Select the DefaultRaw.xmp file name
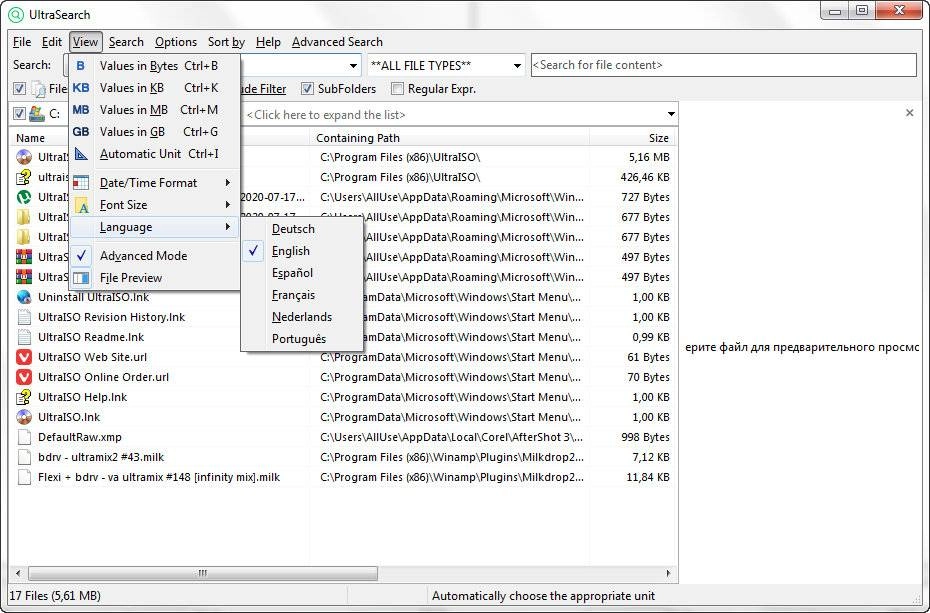The width and height of the screenshot is (930, 613). [79, 437]
